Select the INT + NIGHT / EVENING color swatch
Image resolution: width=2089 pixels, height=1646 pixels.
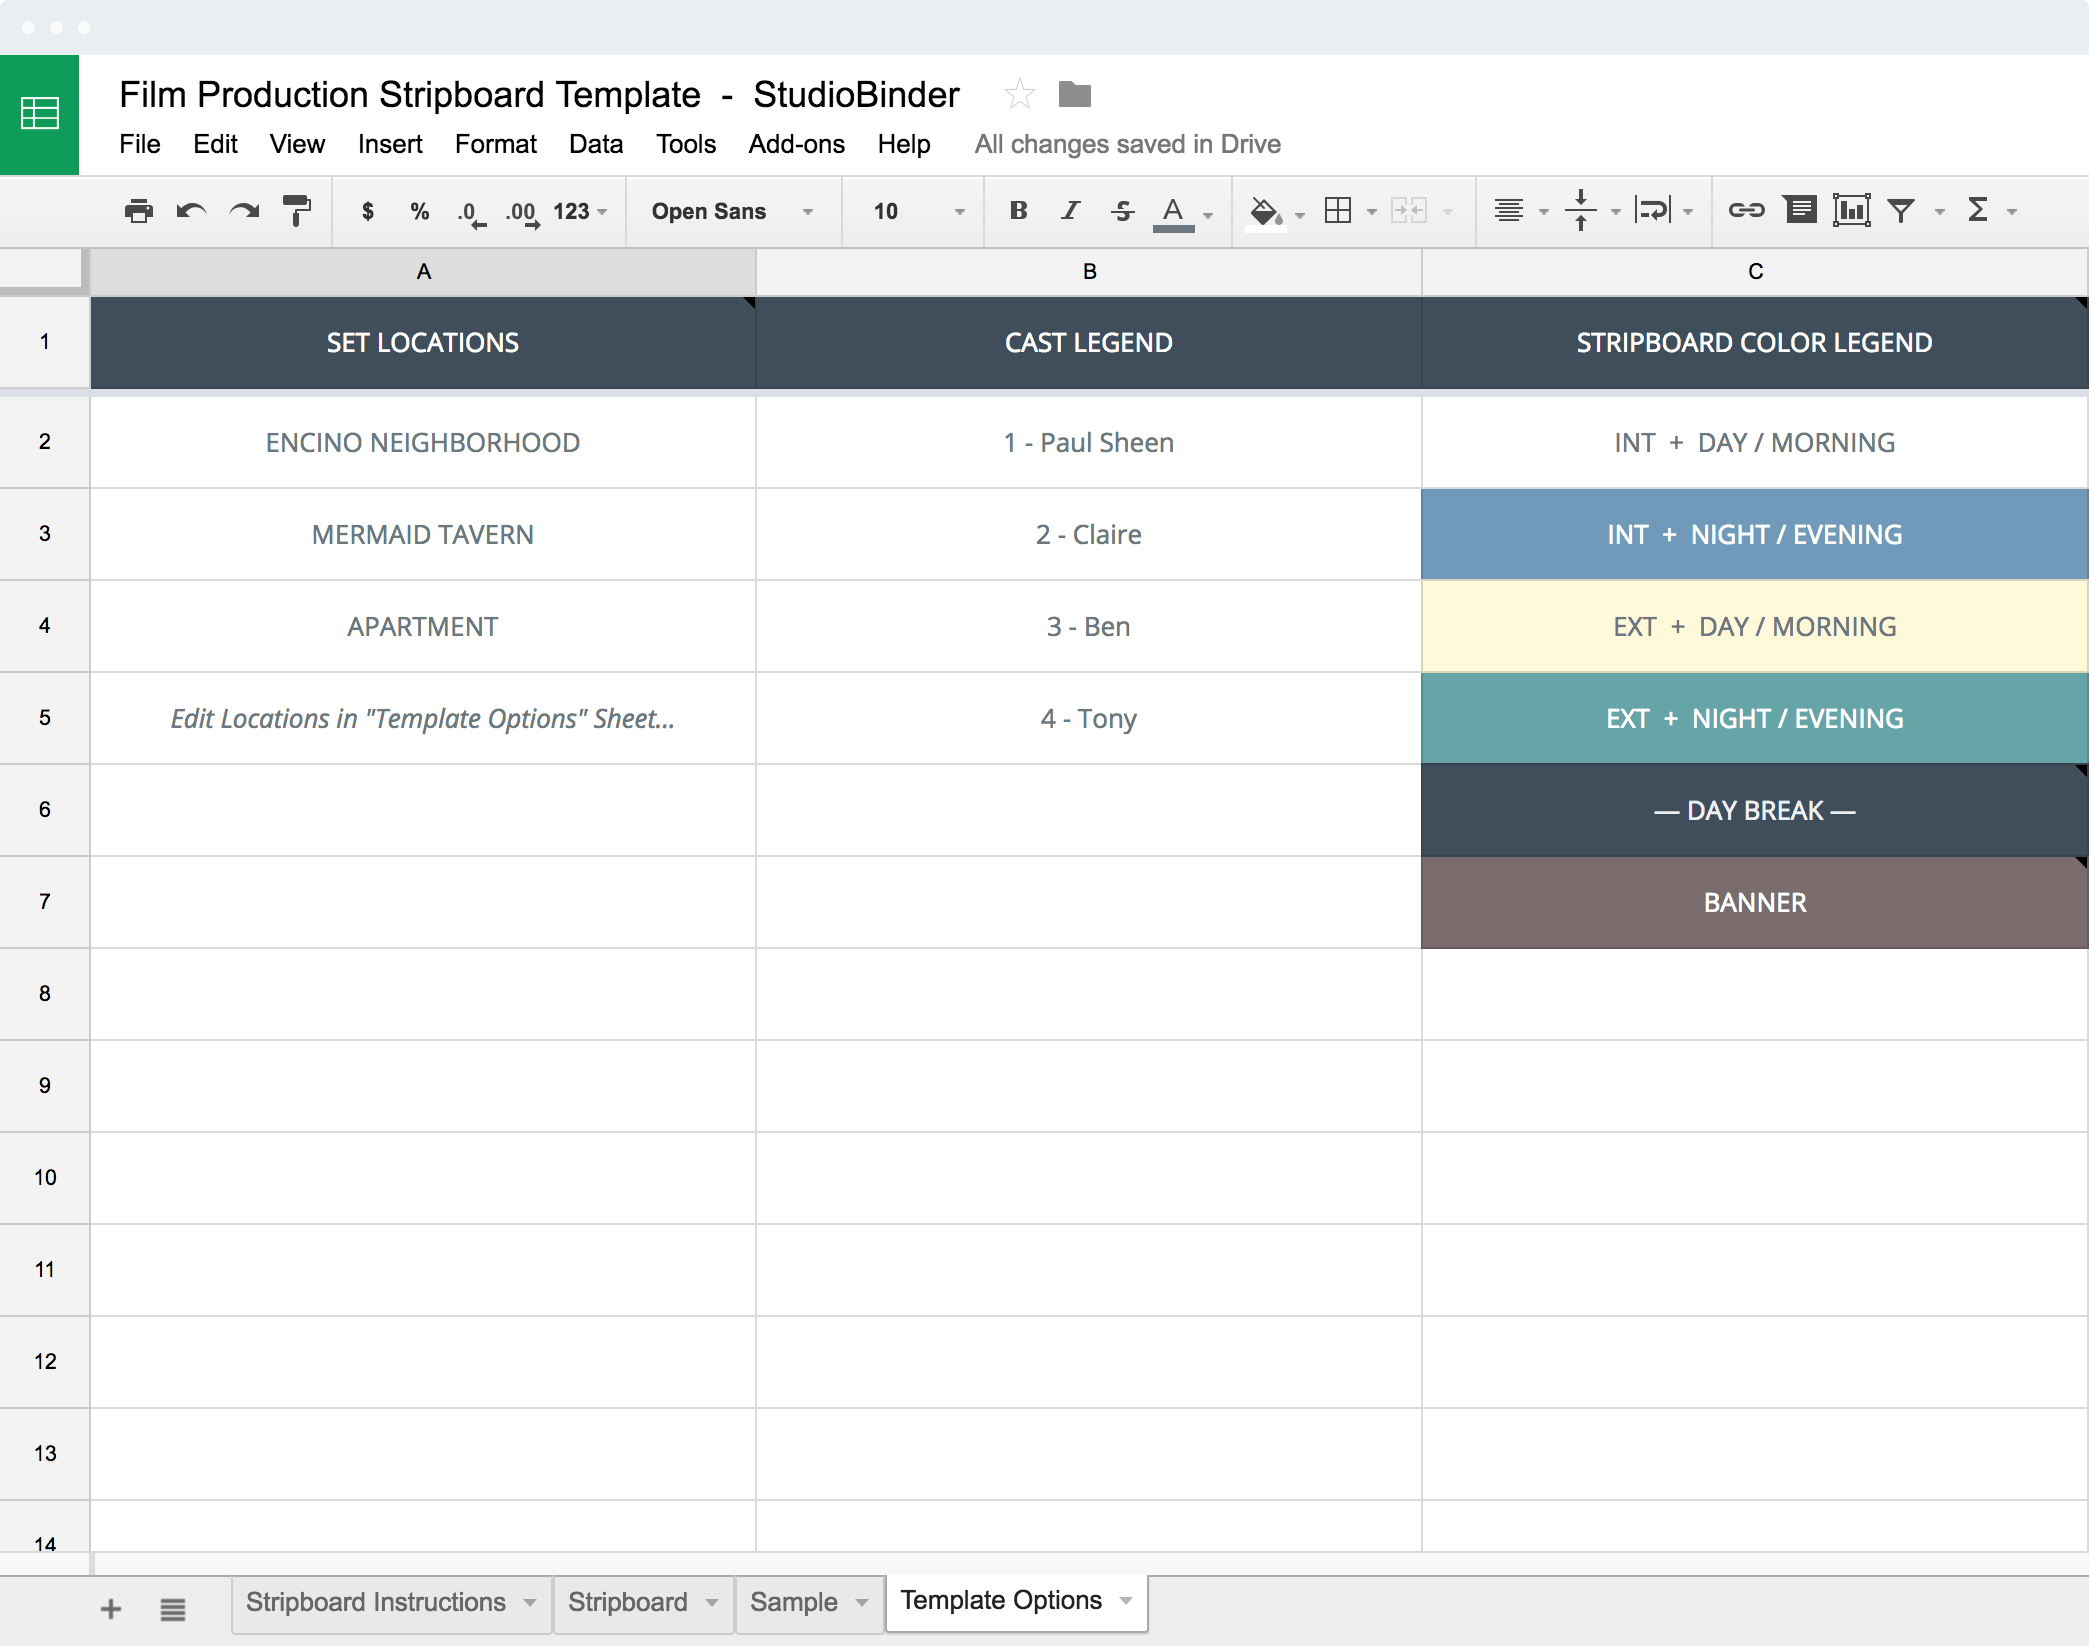click(x=1753, y=534)
